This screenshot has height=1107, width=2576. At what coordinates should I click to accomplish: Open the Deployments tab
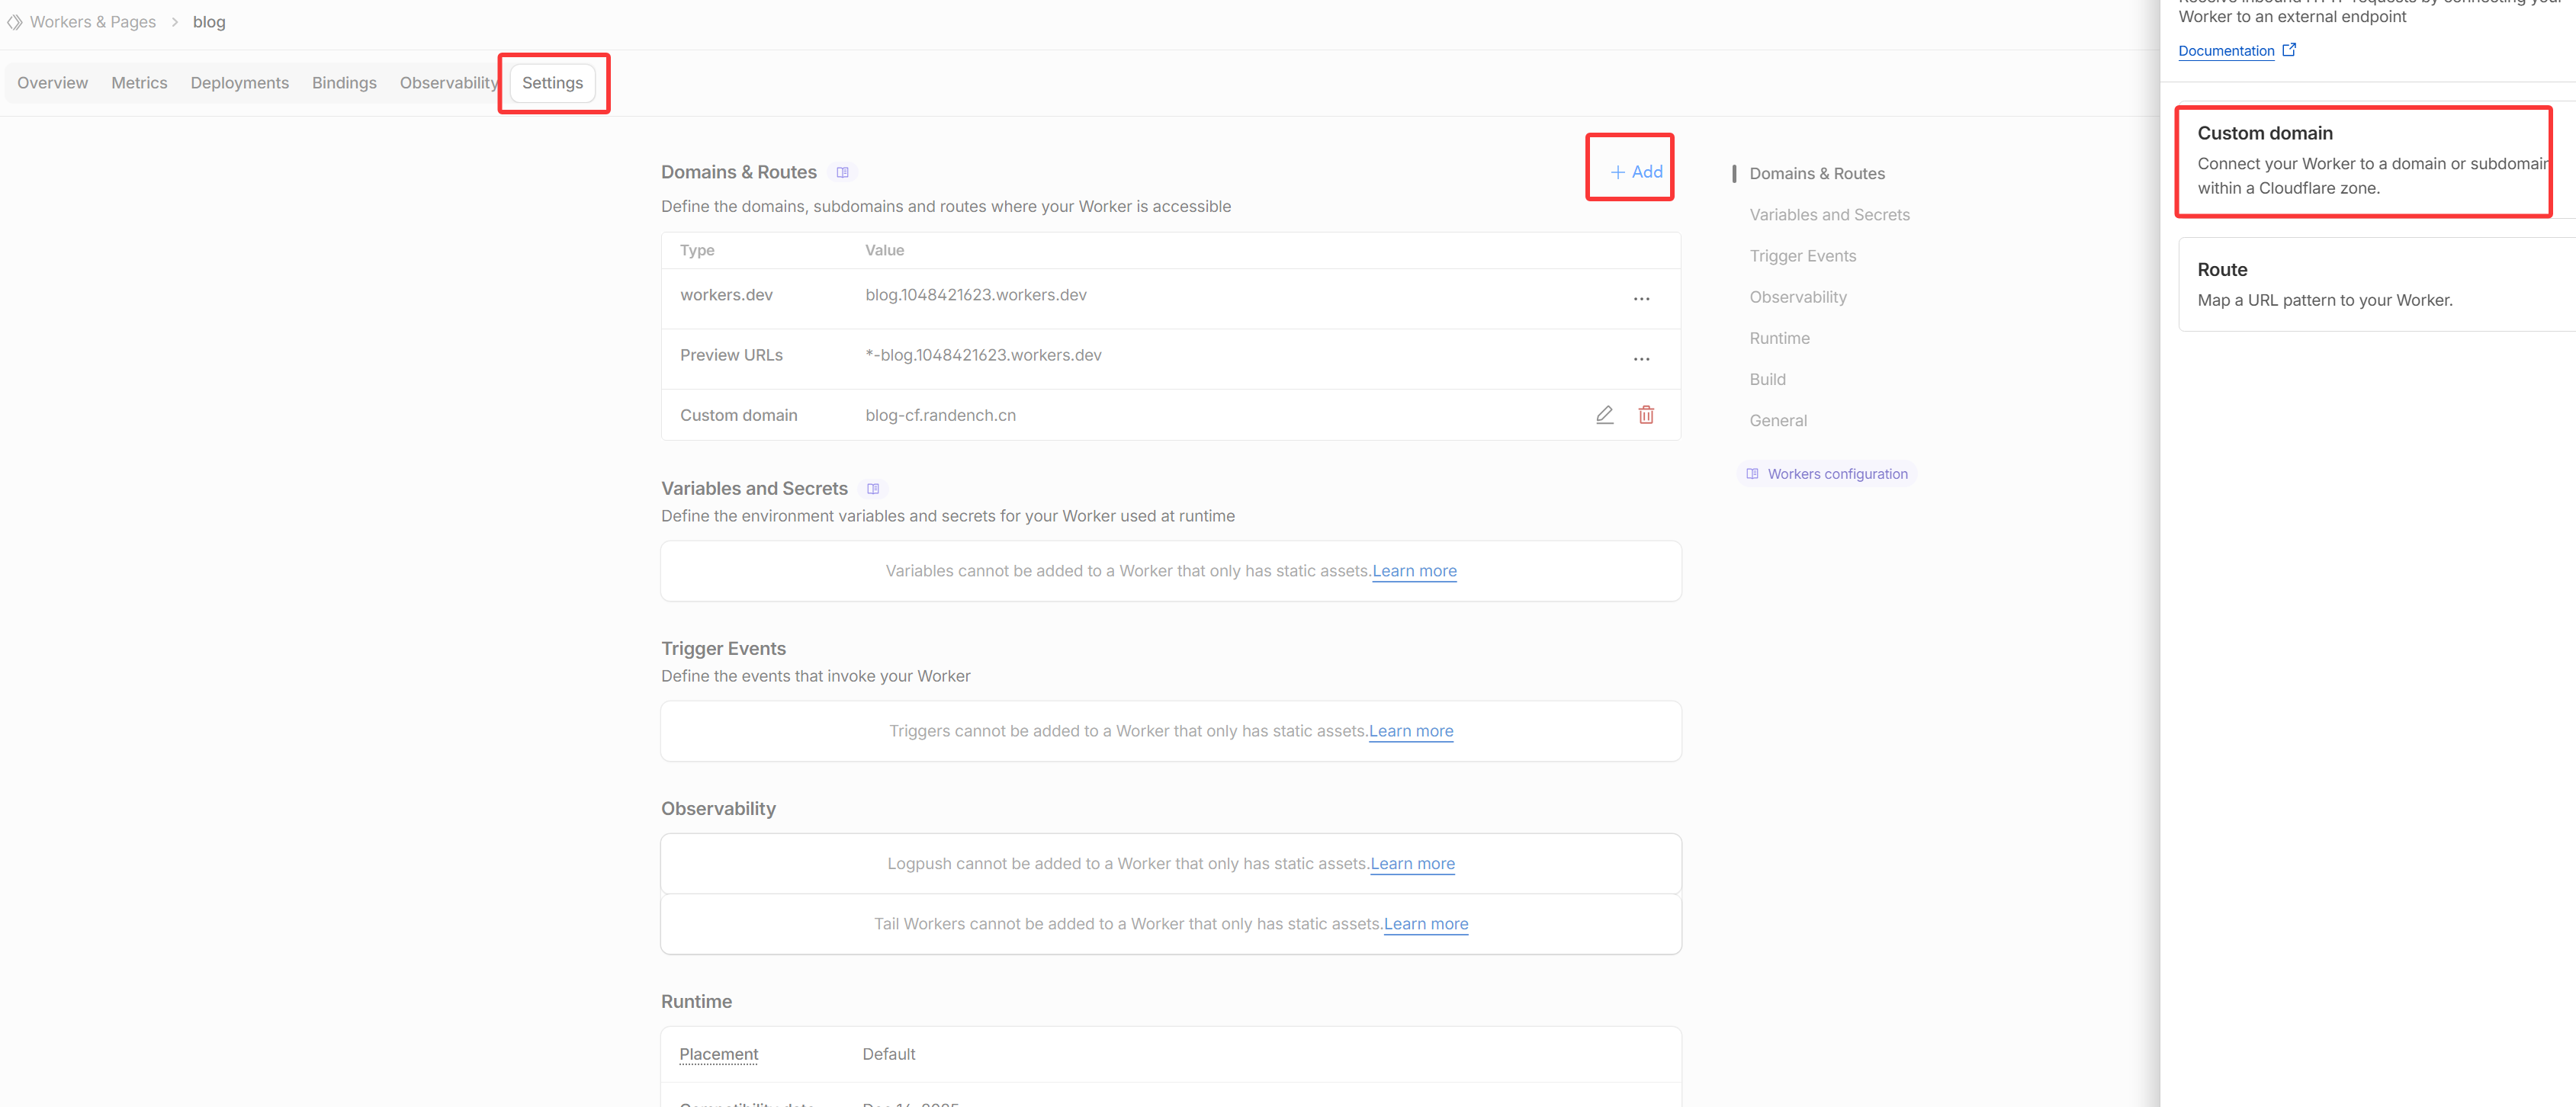pos(239,83)
